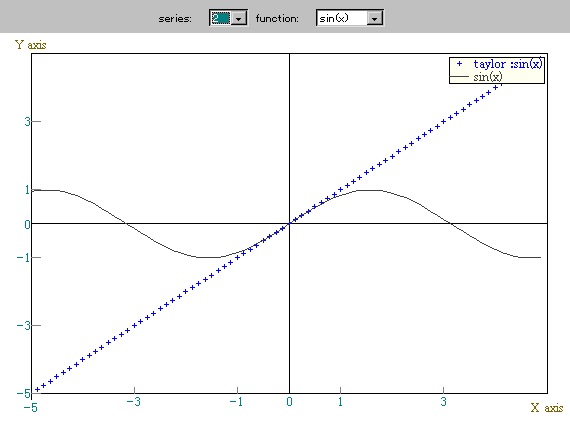Click the 'function:' label
Screen dimensions: 570x427
tap(277, 18)
